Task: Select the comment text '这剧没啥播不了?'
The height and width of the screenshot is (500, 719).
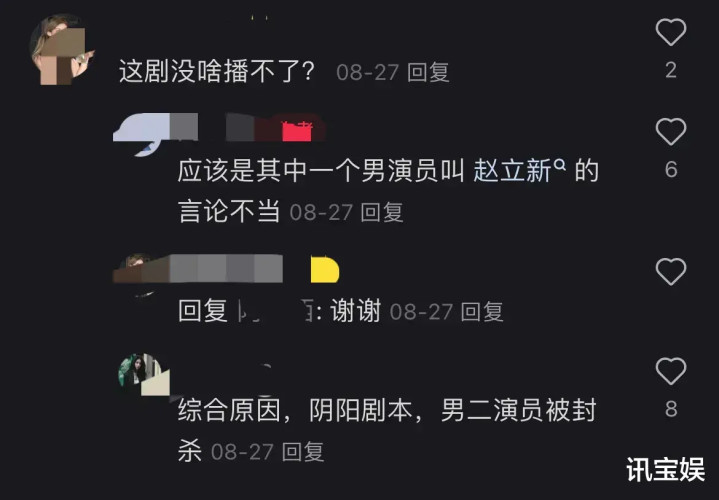Action: (x=217, y=72)
